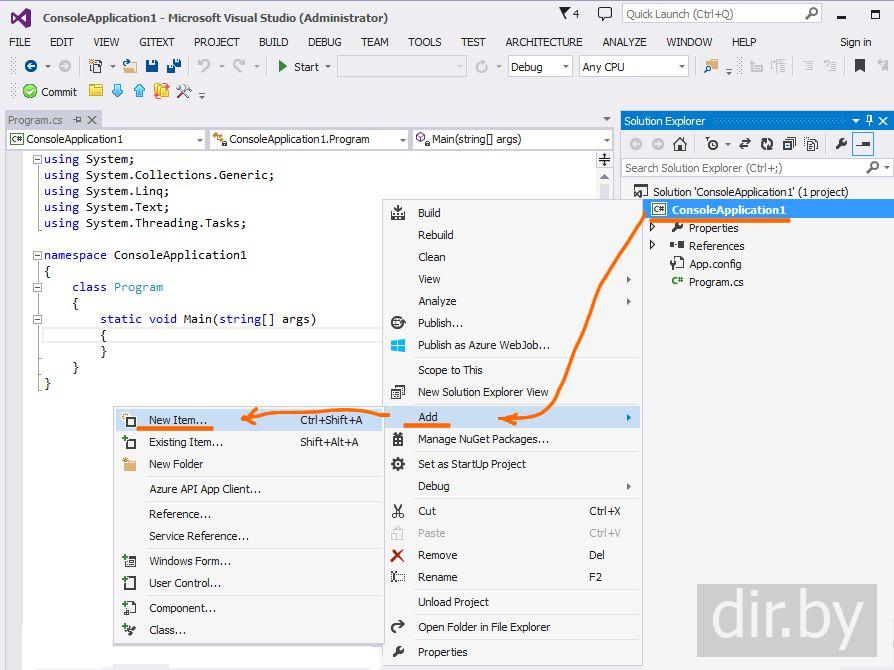Screen dimensions: 894x670
Task: Click the Collapse All icon in Solution Explorer
Action: [x=788, y=144]
